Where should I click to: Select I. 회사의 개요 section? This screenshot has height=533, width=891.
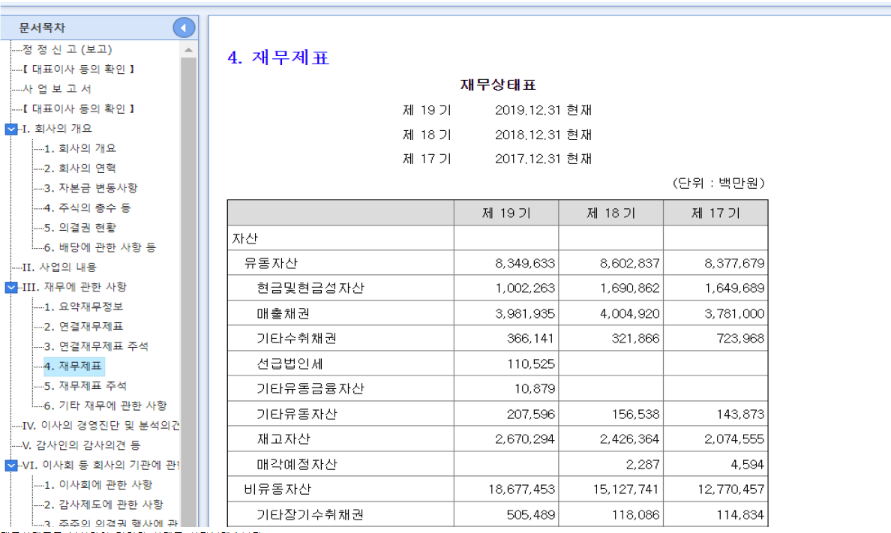point(57,128)
